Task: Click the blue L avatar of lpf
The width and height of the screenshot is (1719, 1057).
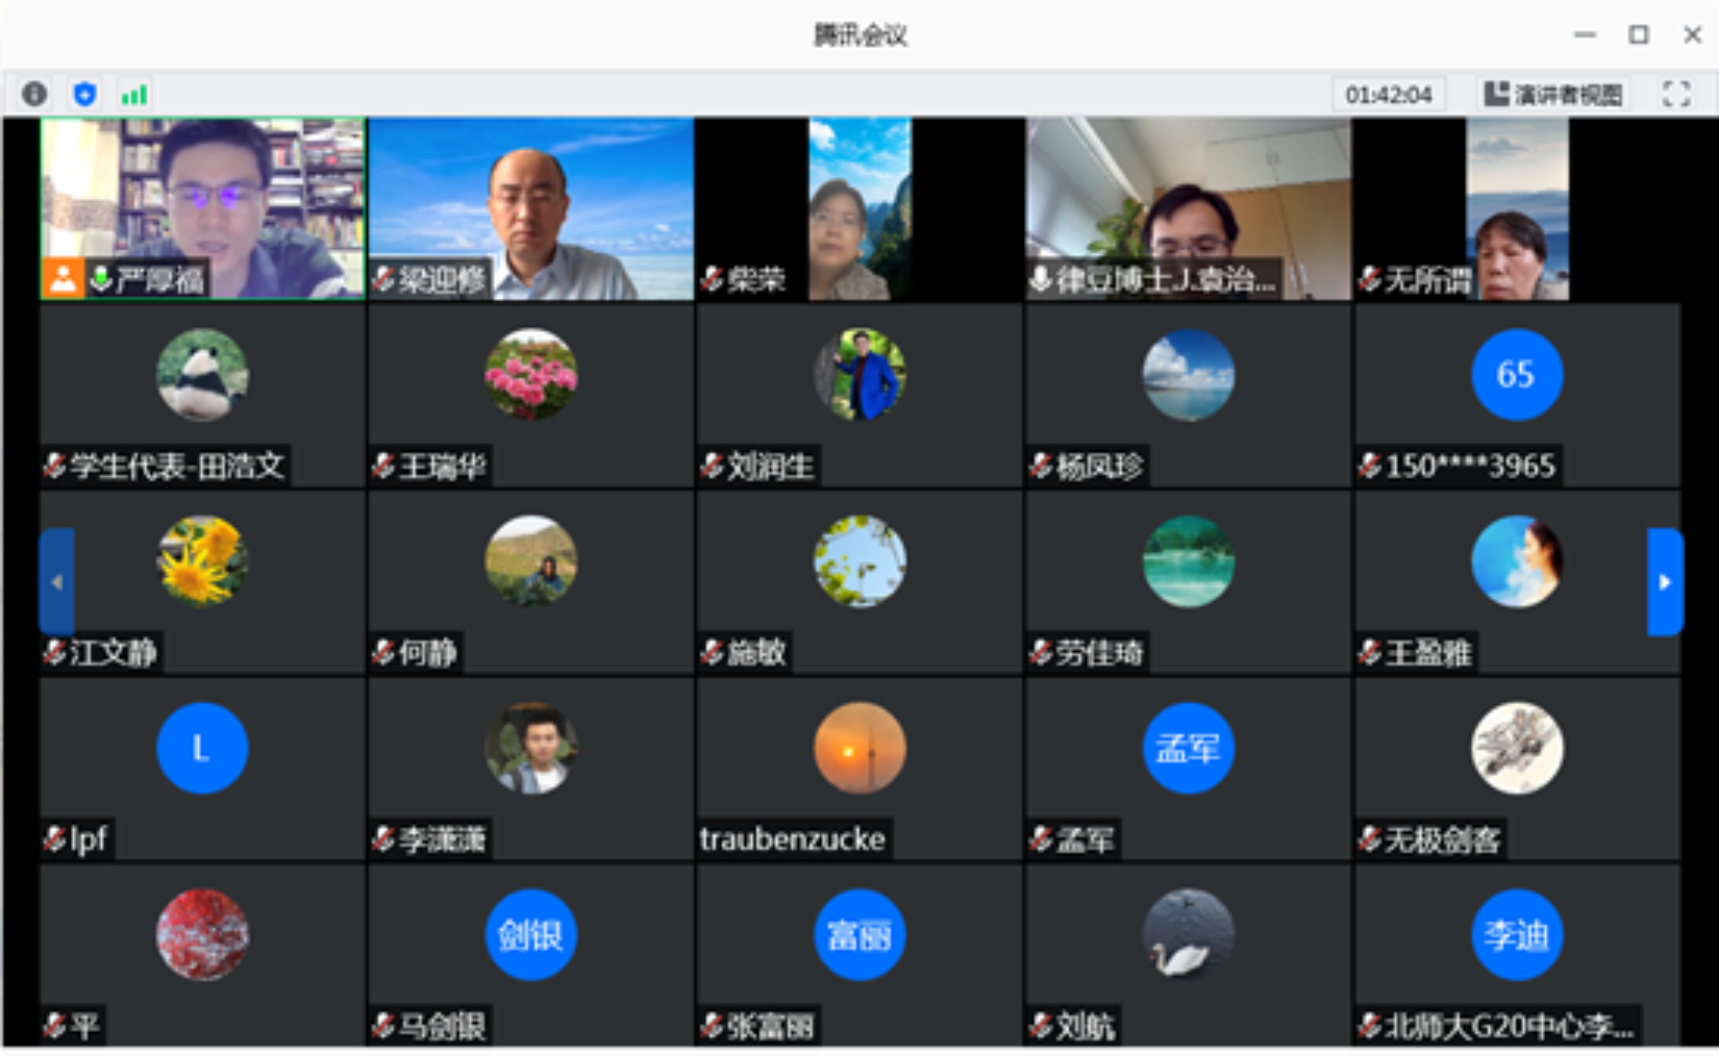Action: pyautogui.click(x=202, y=748)
